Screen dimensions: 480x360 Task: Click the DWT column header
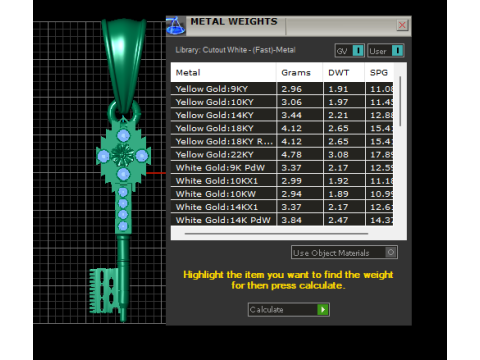[344, 72]
